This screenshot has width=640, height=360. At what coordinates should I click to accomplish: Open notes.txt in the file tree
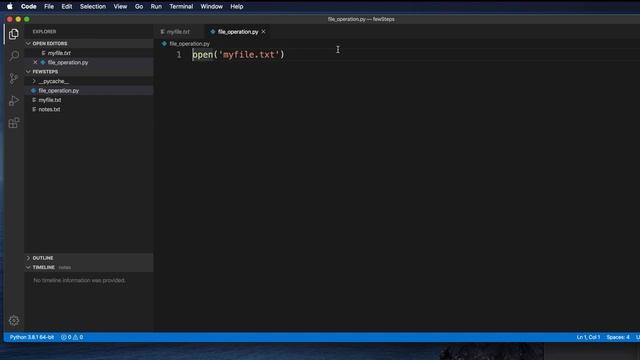pyautogui.click(x=49, y=109)
